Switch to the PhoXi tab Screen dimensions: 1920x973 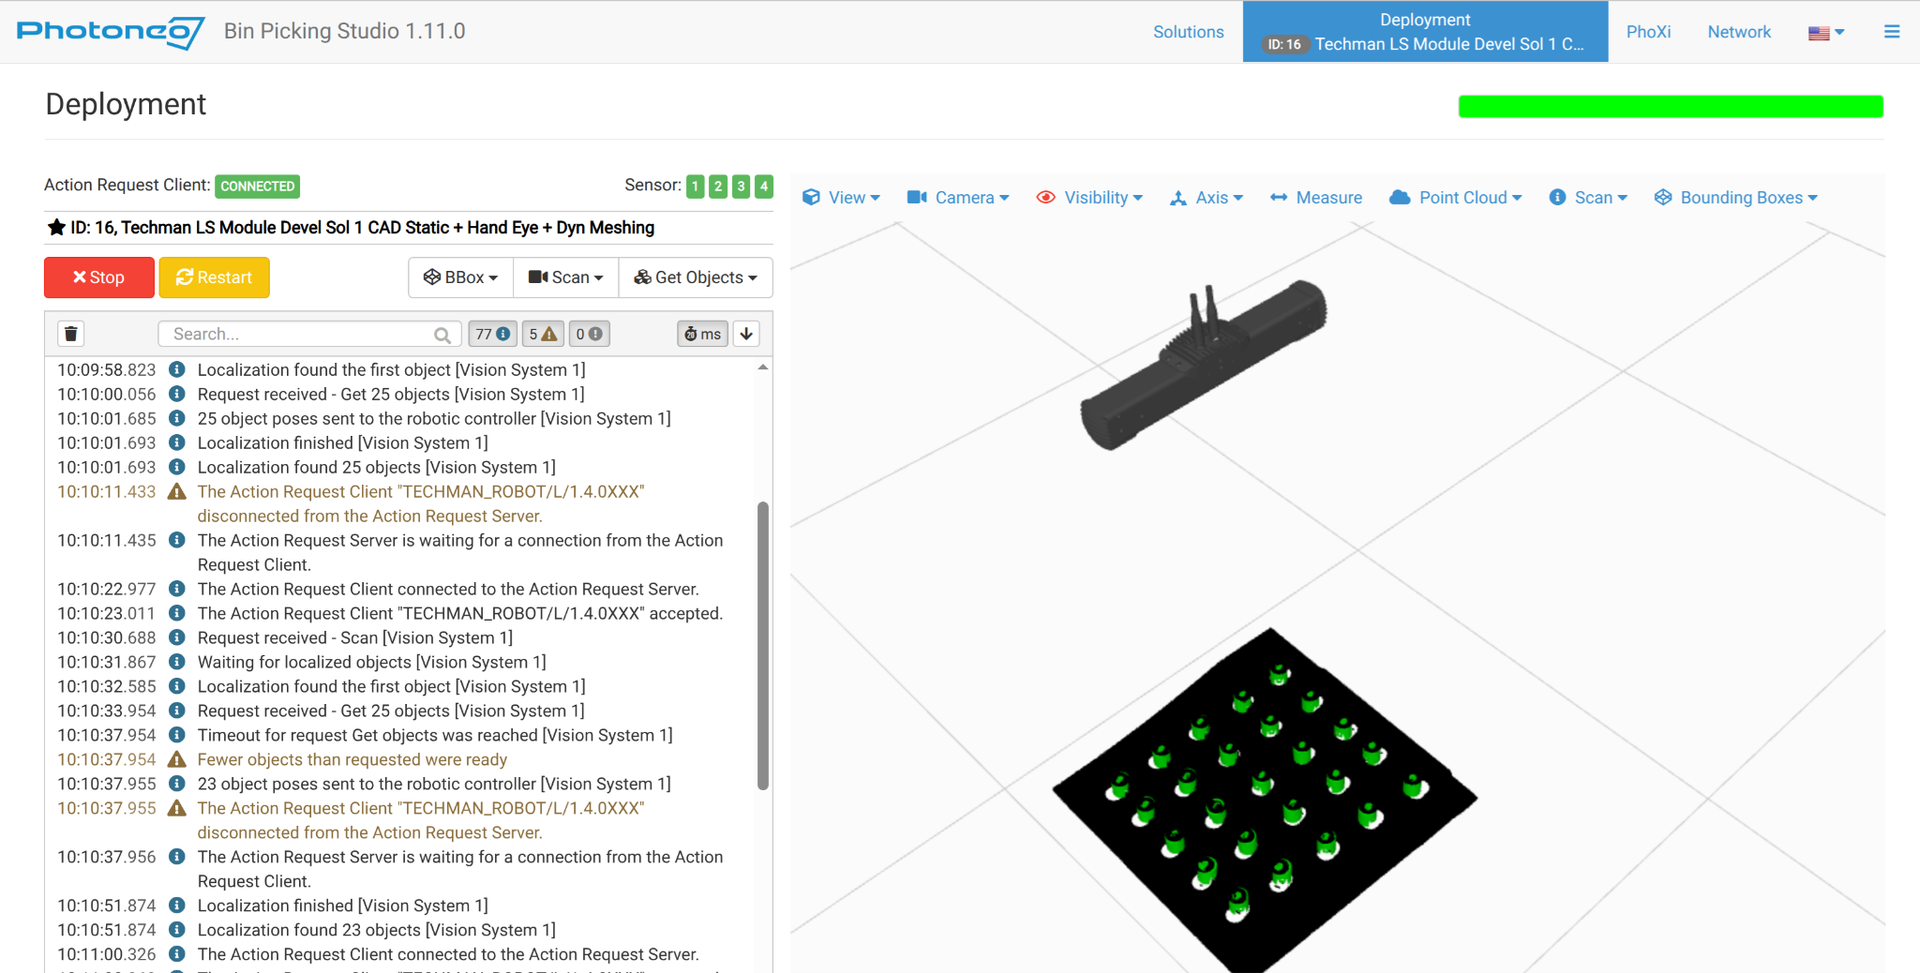[x=1648, y=32]
